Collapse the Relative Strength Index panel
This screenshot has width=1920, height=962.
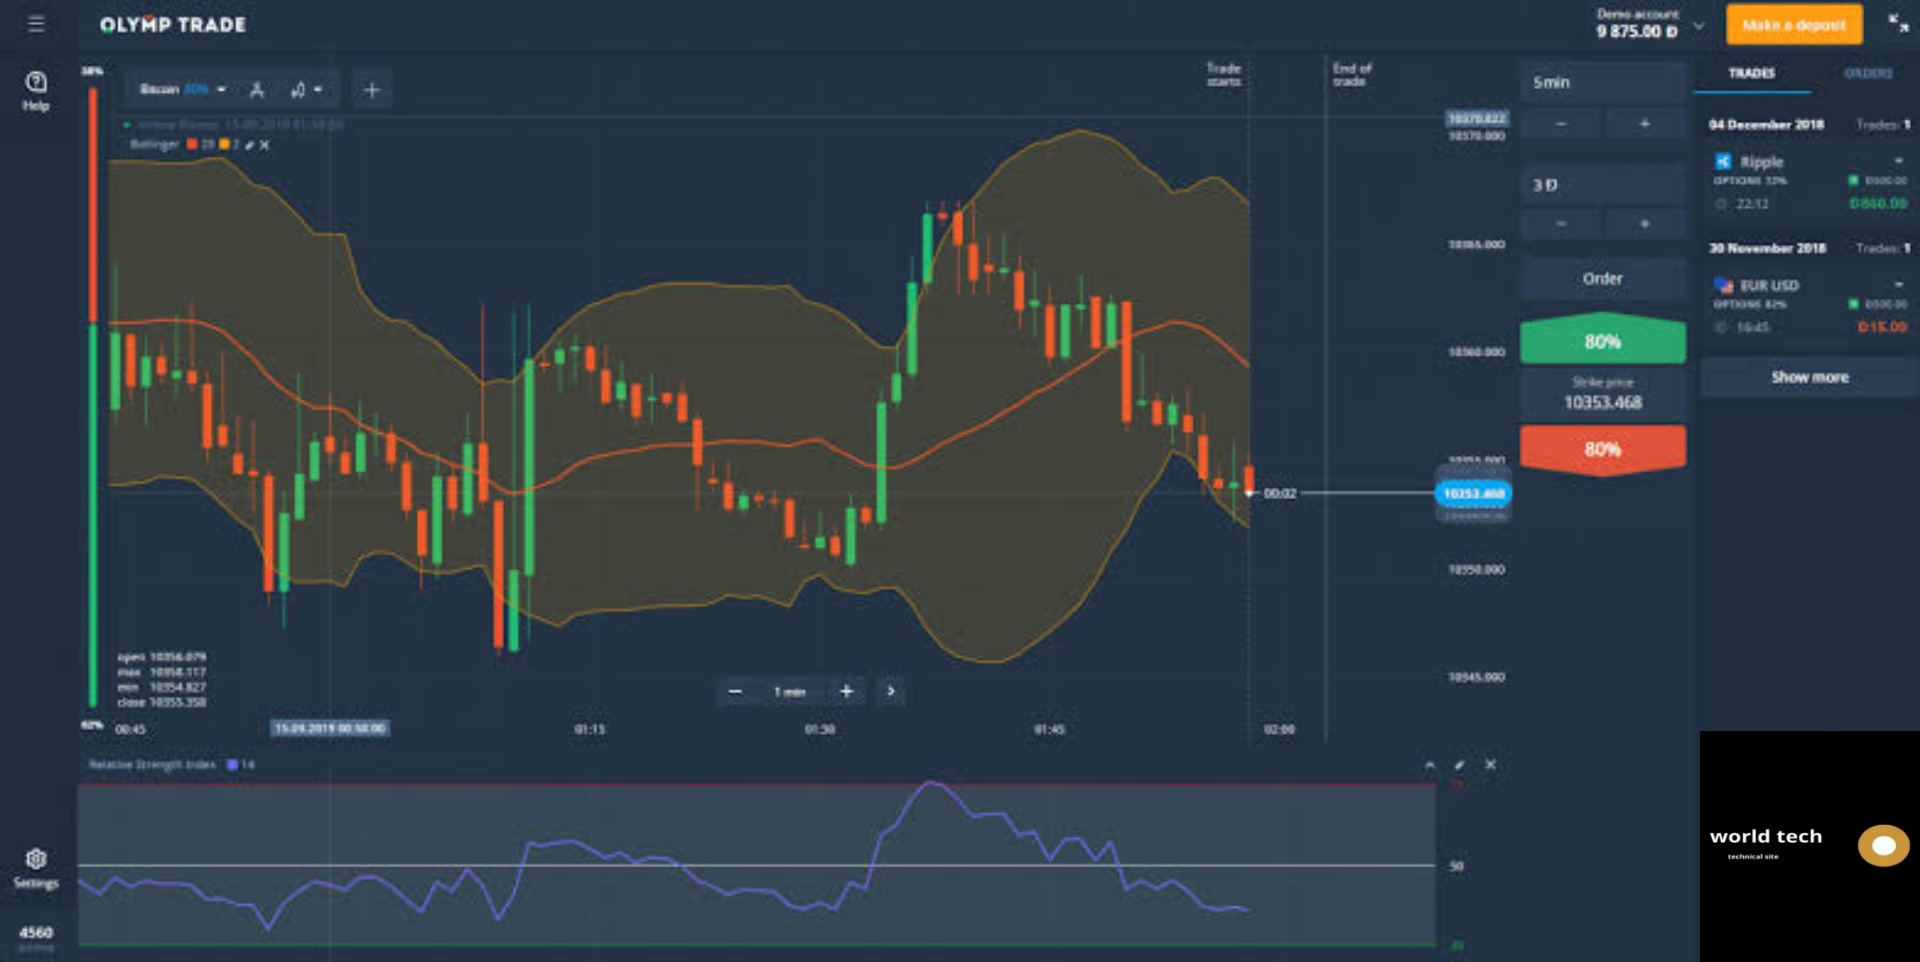coord(1430,765)
